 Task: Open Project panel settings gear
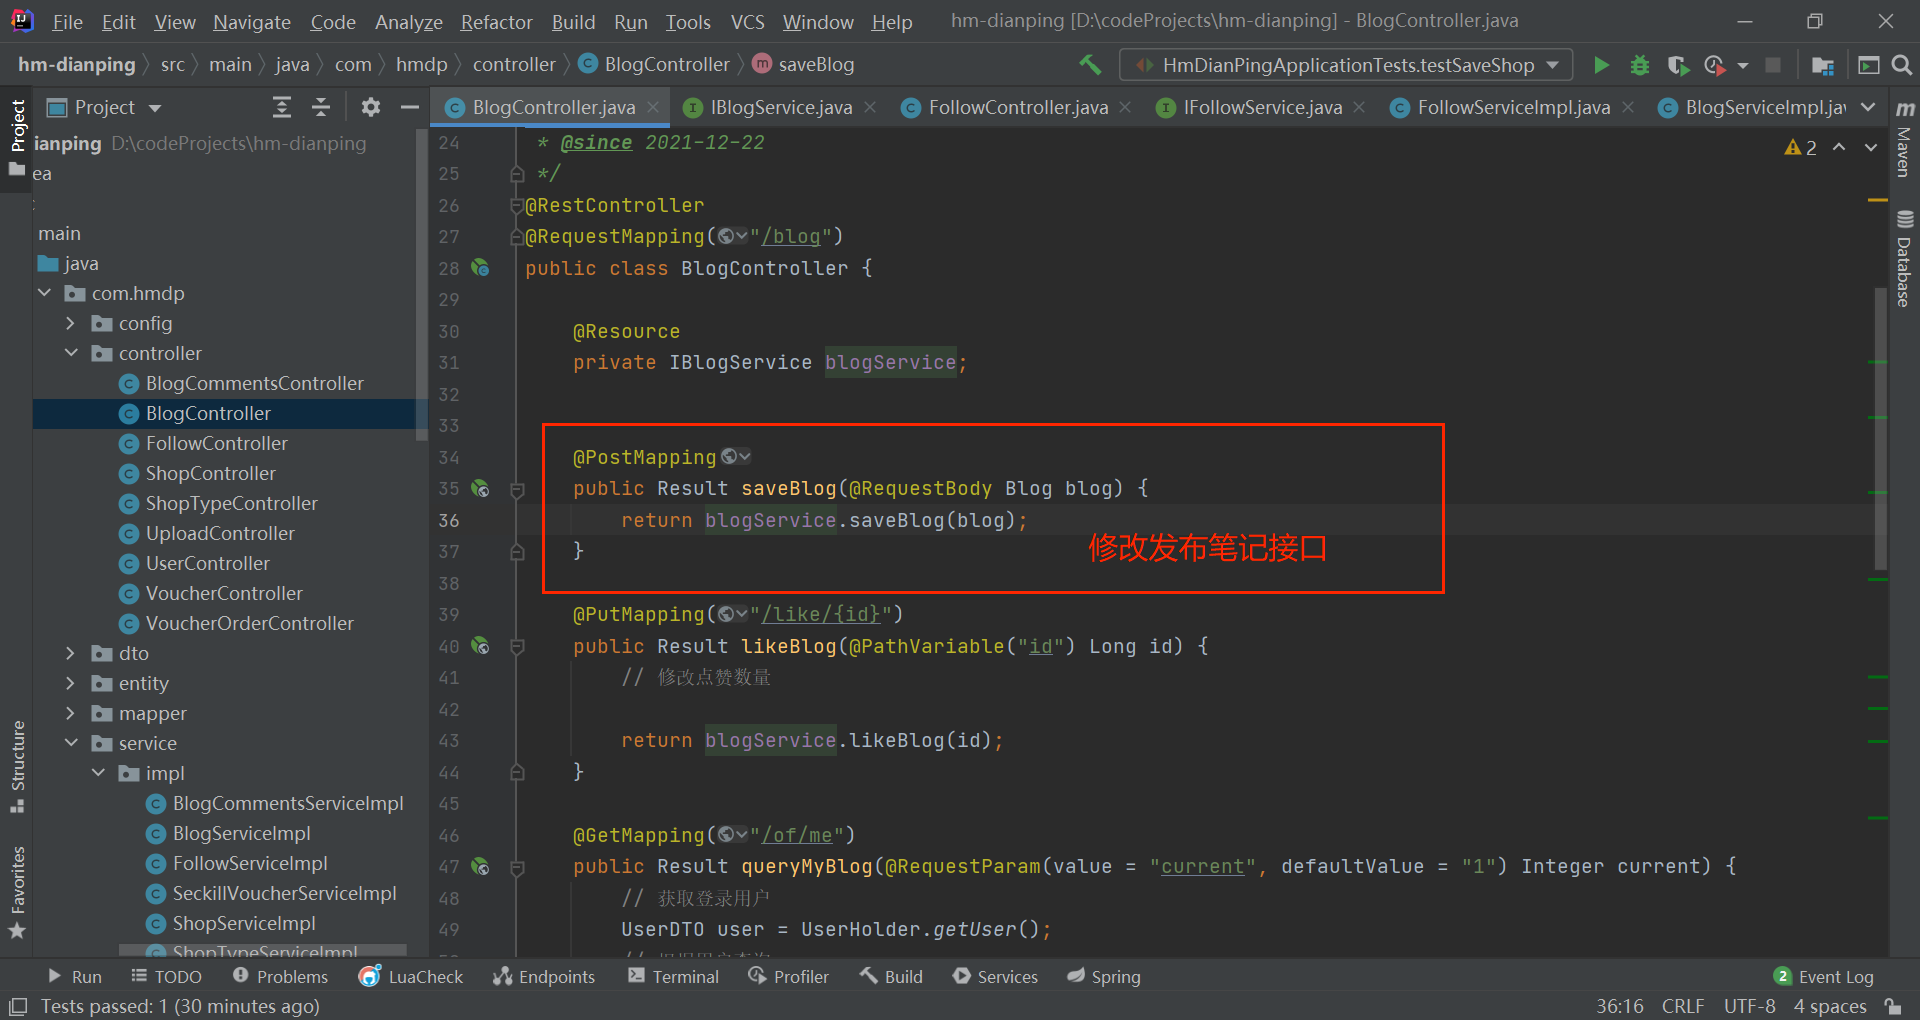(x=370, y=107)
